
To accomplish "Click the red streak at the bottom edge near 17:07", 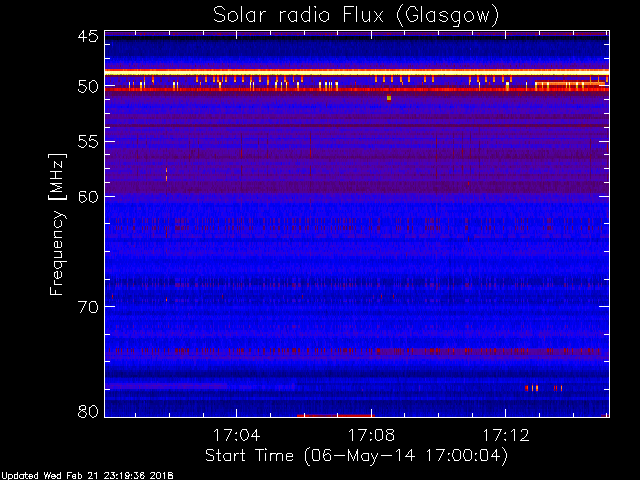I will tap(336, 416).
